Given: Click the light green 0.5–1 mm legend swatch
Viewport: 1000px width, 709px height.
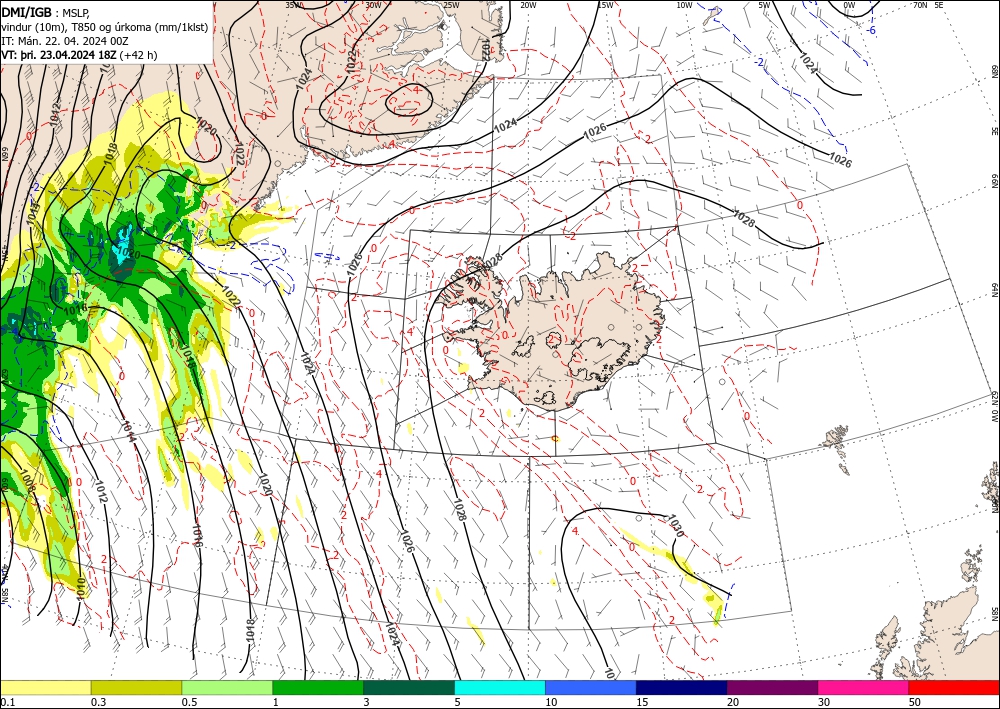Looking at the screenshot, I should pyautogui.click(x=227, y=687).
